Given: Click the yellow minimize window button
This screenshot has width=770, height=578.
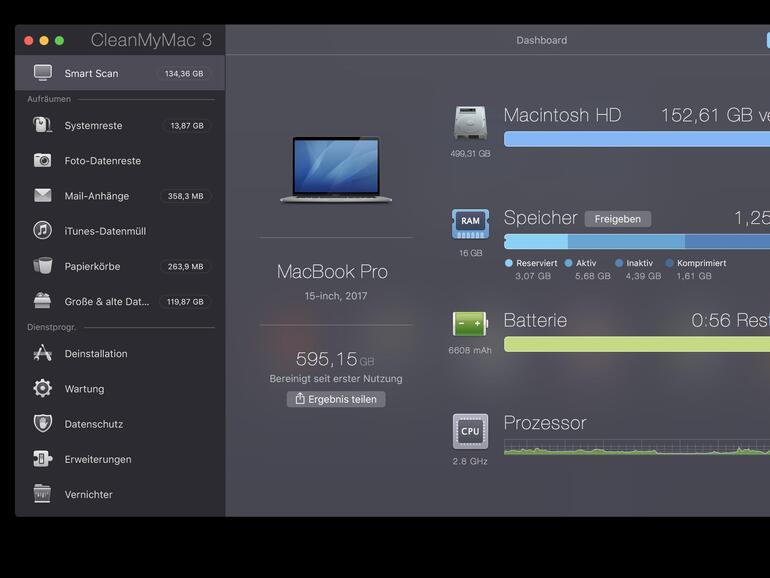Looking at the screenshot, I should pyautogui.click(x=44, y=41).
